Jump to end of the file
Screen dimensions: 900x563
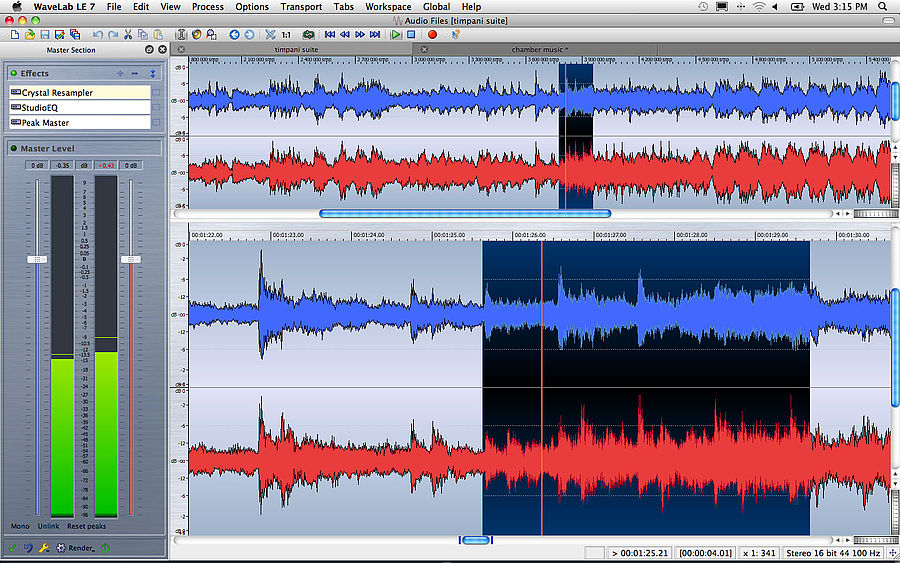pos(375,34)
